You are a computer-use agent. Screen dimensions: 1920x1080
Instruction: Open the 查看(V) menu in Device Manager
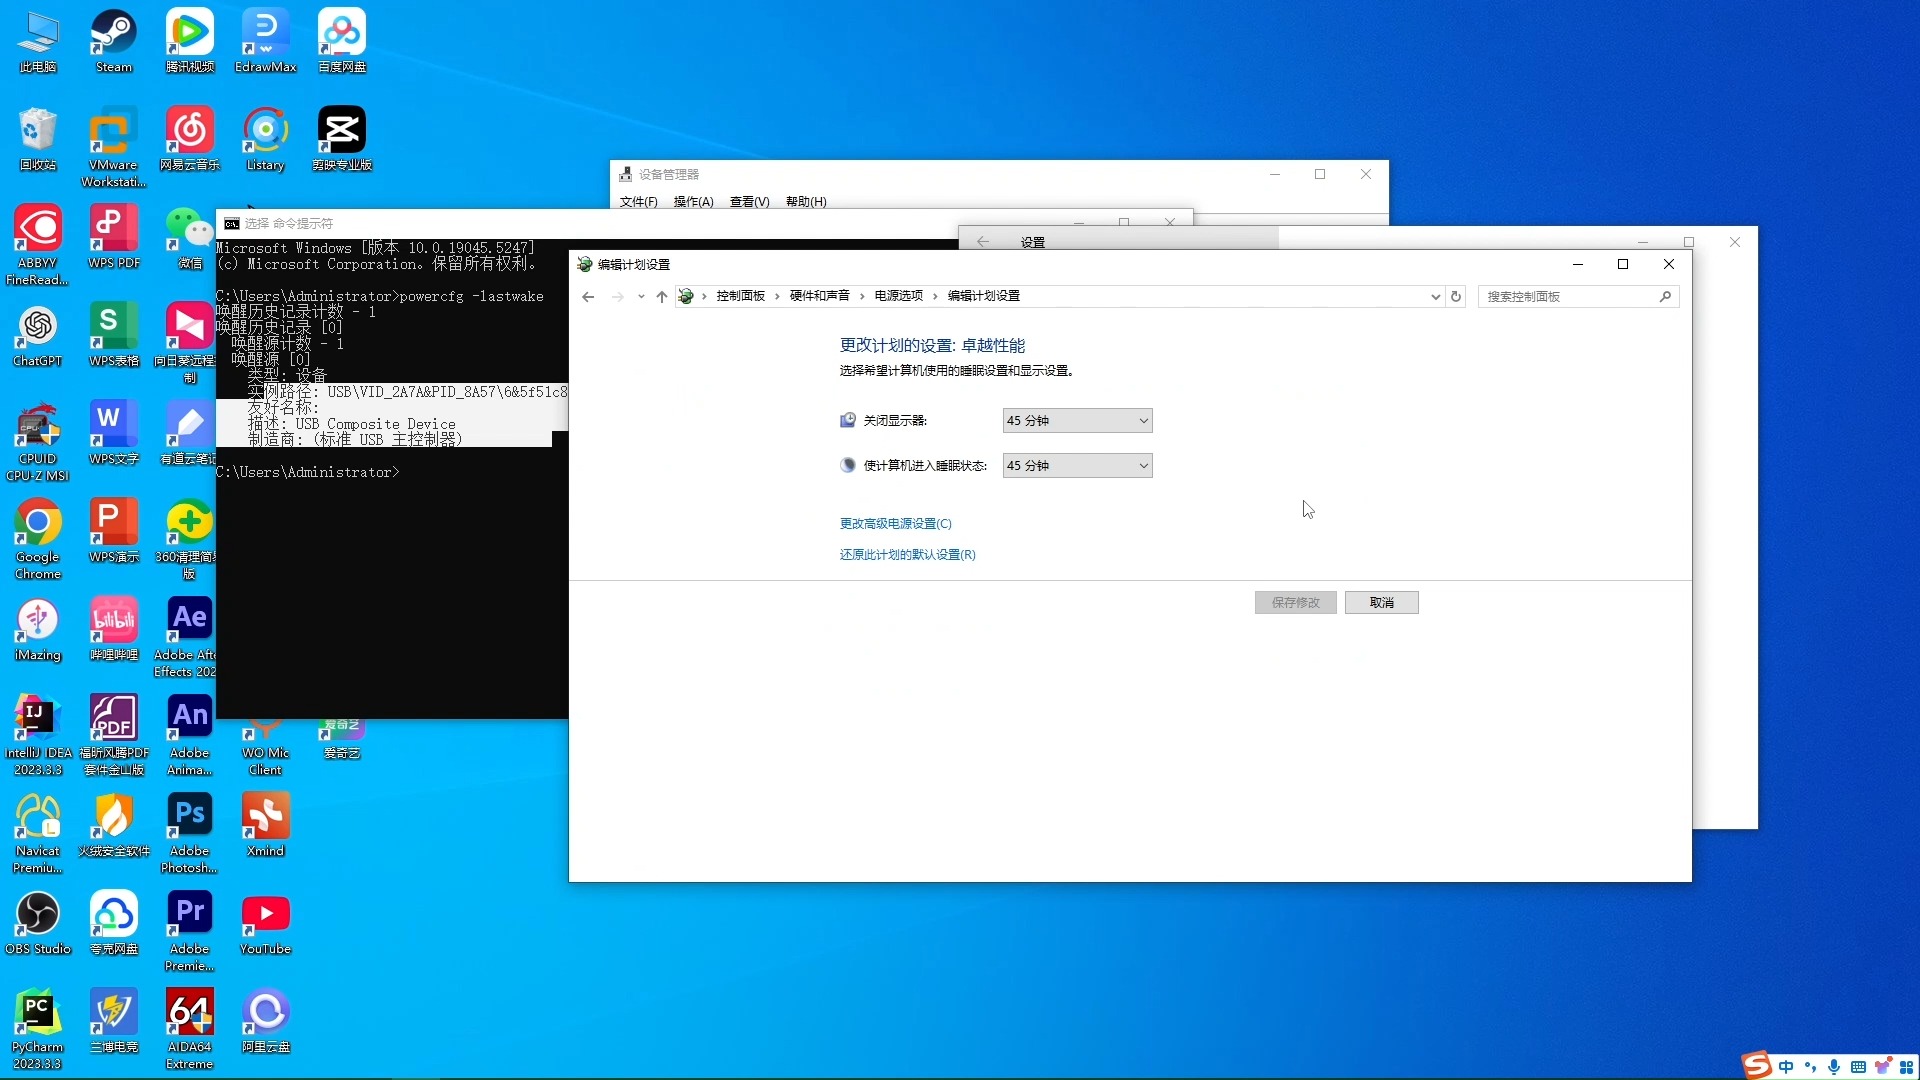pyautogui.click(x=749, y=201)
